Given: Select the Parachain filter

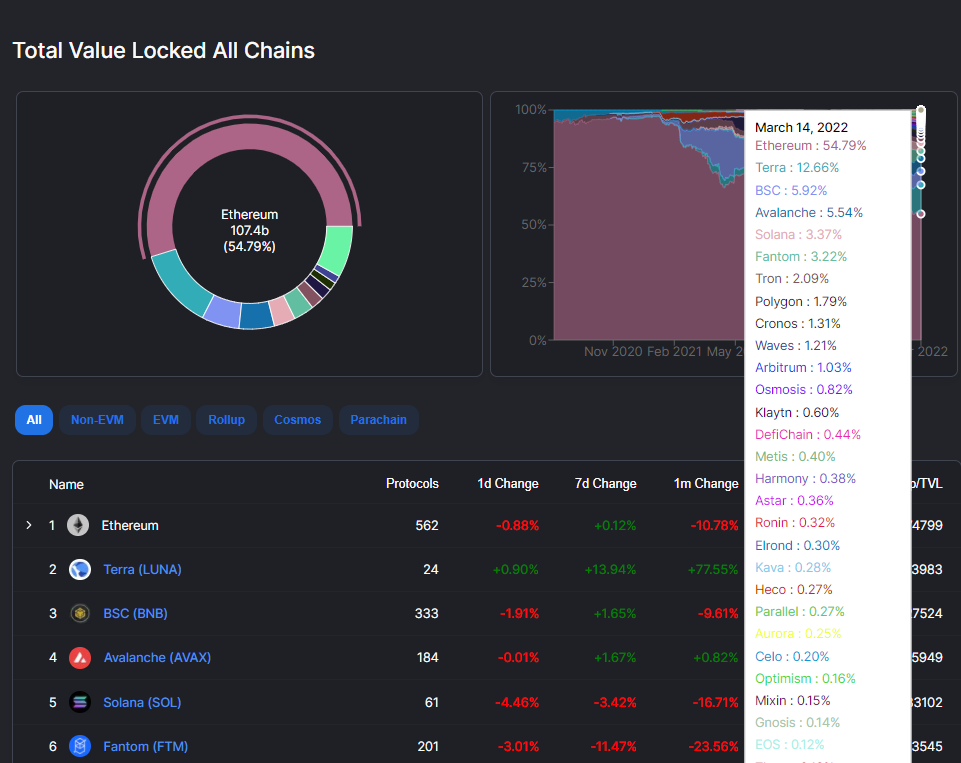Looking at the screenshot, I should [x=378, y=420].
